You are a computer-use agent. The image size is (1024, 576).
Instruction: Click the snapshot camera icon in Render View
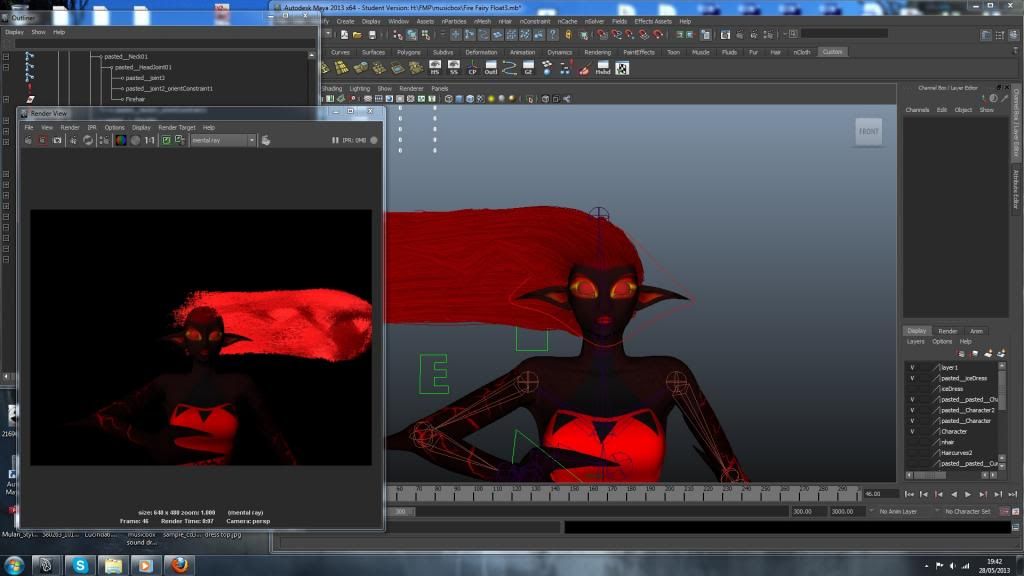57,140
